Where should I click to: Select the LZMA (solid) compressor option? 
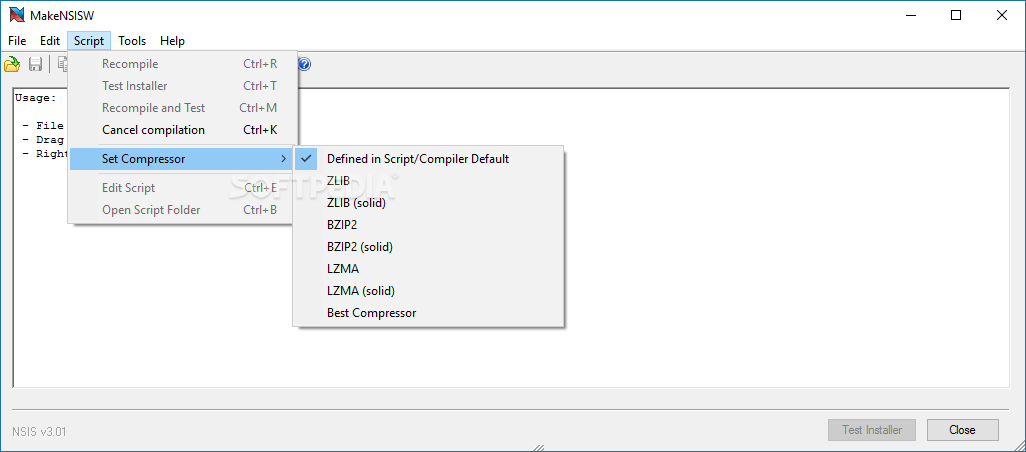click(x=428, y=290)
